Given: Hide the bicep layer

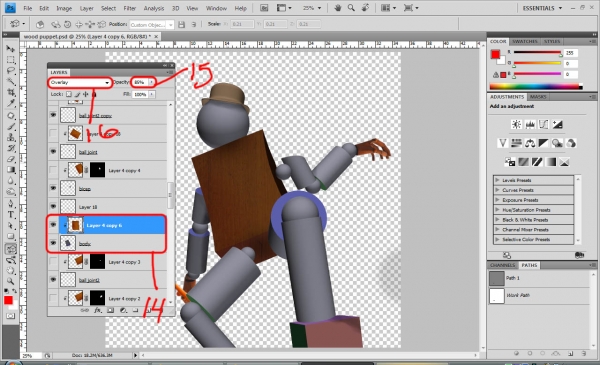Looking at the screenshot, I should (53, 188).
